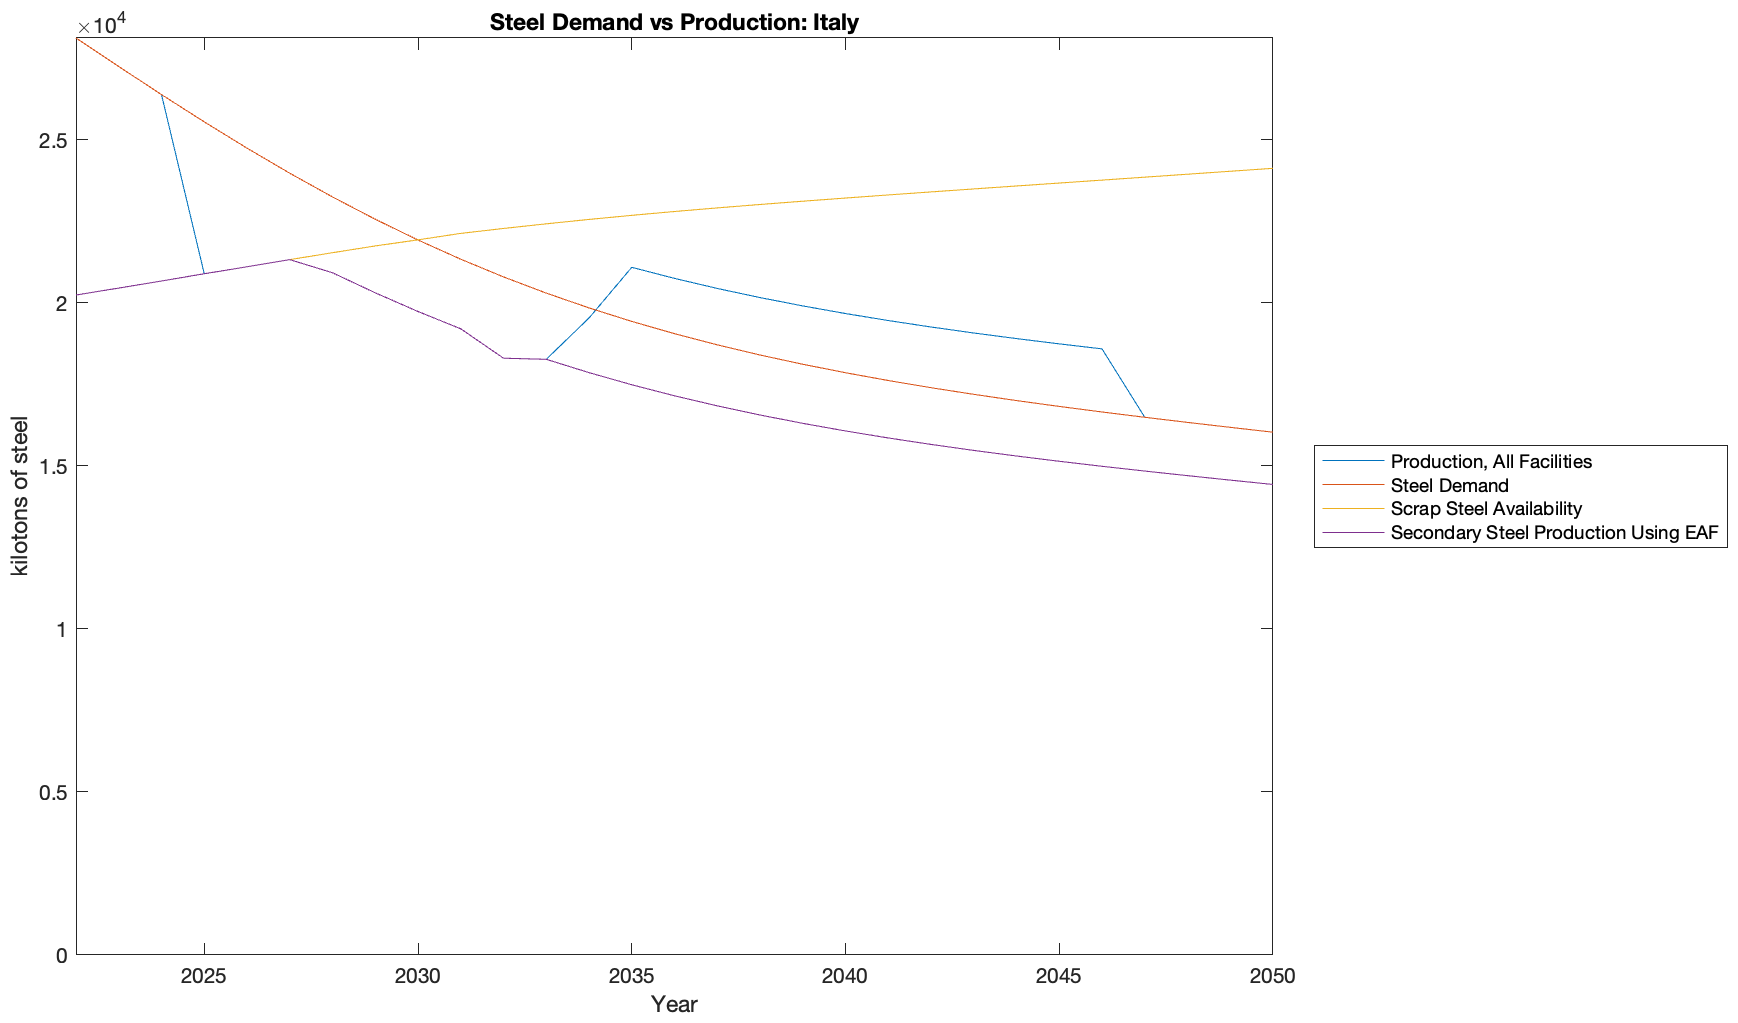The height and width of the screenshot is (1023, 1738).
Task: Click the 0.5 y-axis tick label
Action: point(52,792)
